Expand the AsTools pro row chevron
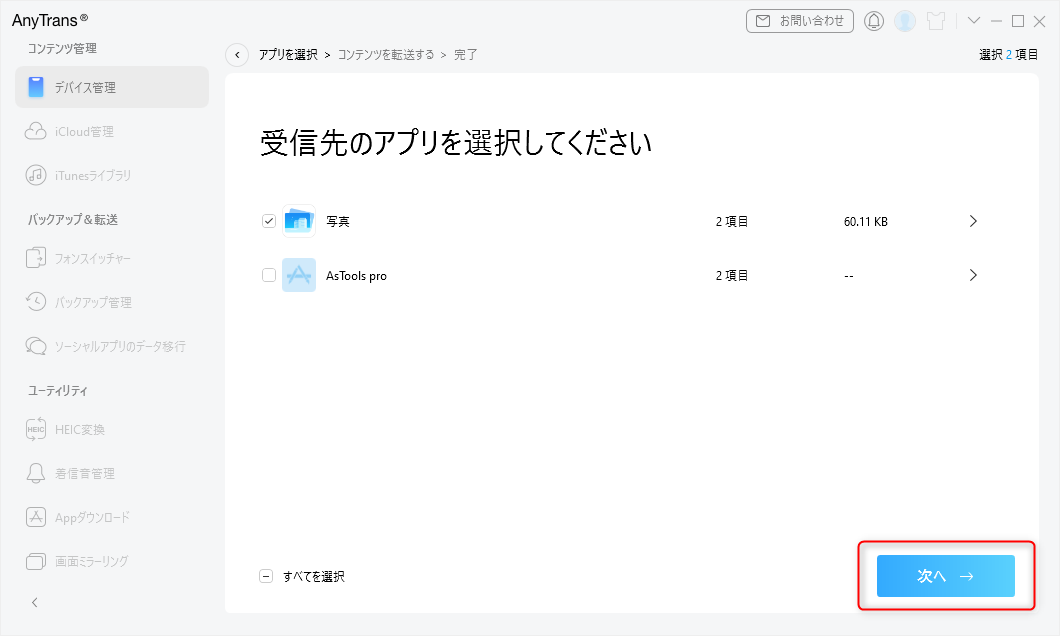This screenshot has width=1060, height=636. [x=973, y=275]
